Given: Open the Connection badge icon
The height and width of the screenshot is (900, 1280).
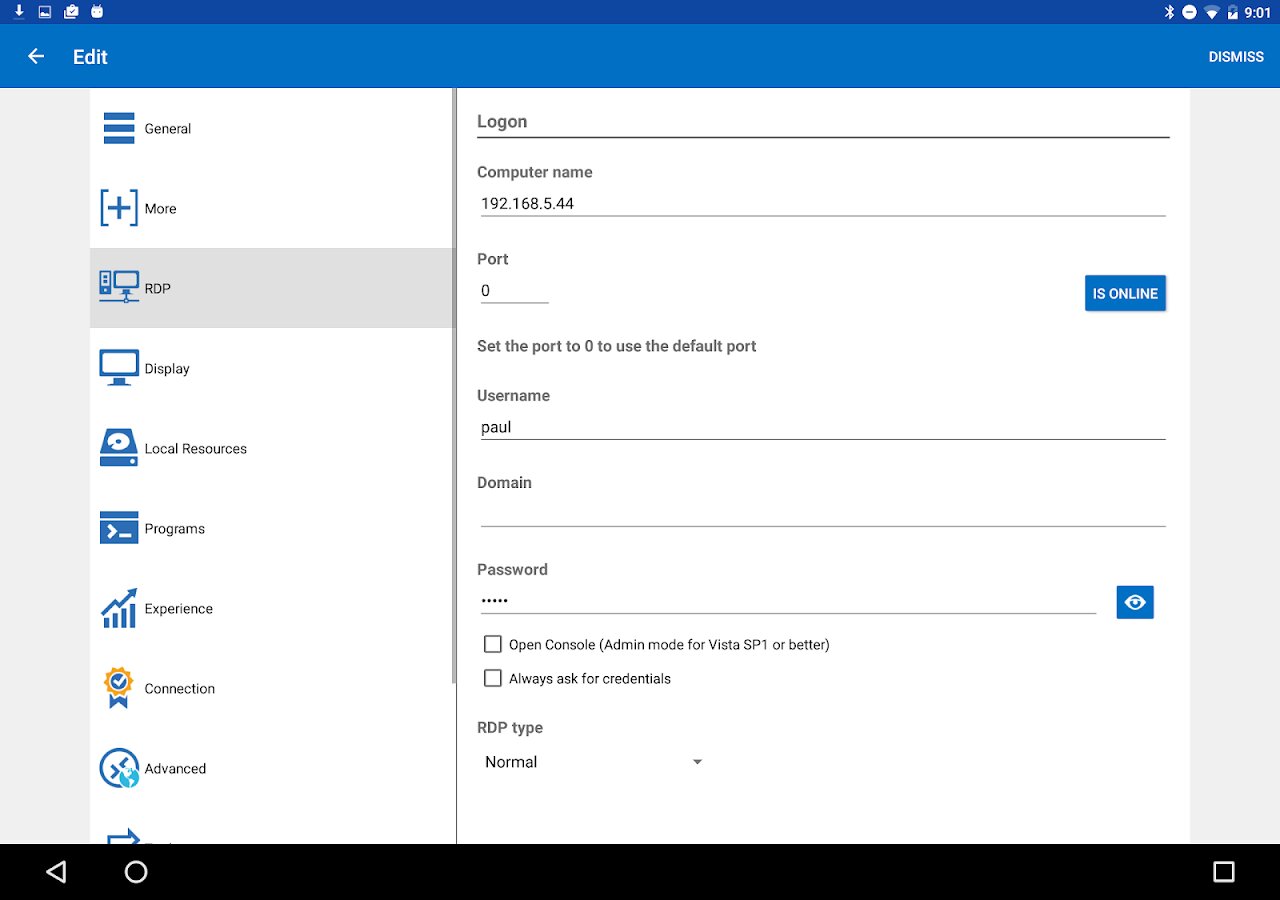Looking at the screenshot, I should 119,688.
